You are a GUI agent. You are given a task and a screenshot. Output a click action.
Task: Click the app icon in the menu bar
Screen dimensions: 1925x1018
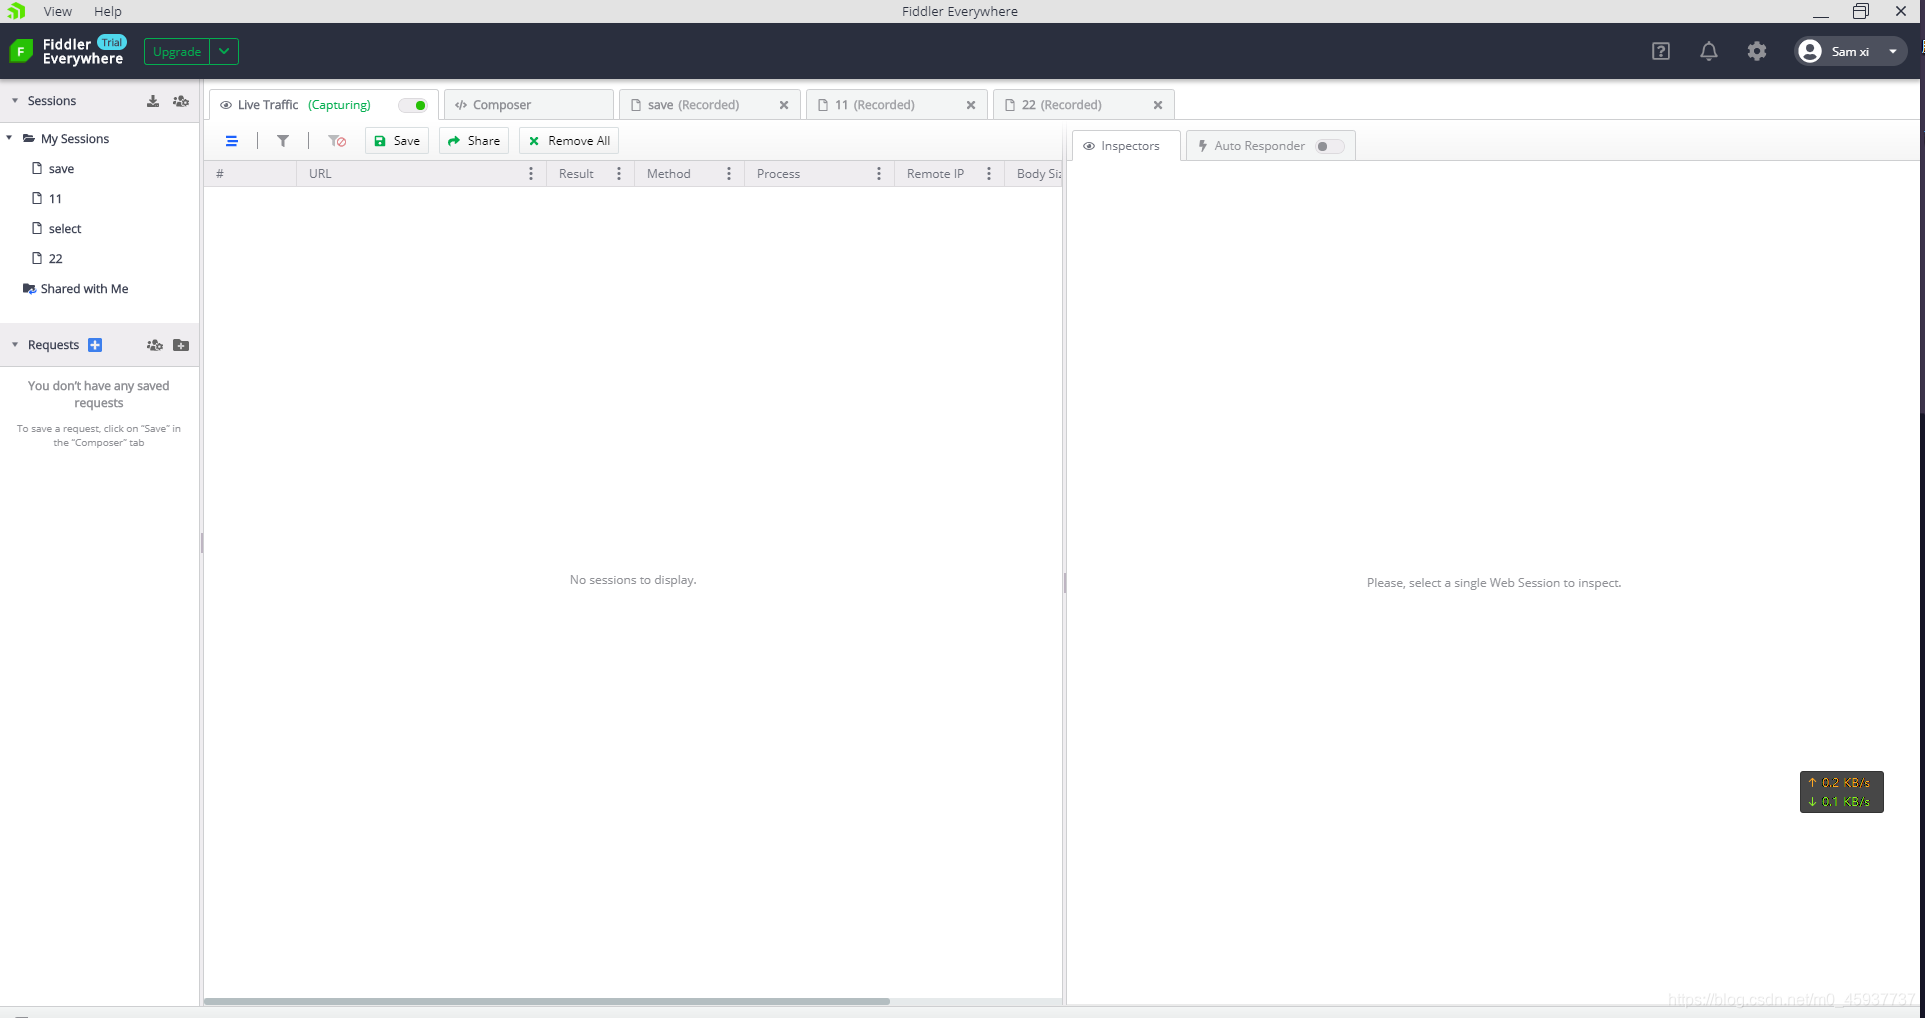click(x=16, y=11)
